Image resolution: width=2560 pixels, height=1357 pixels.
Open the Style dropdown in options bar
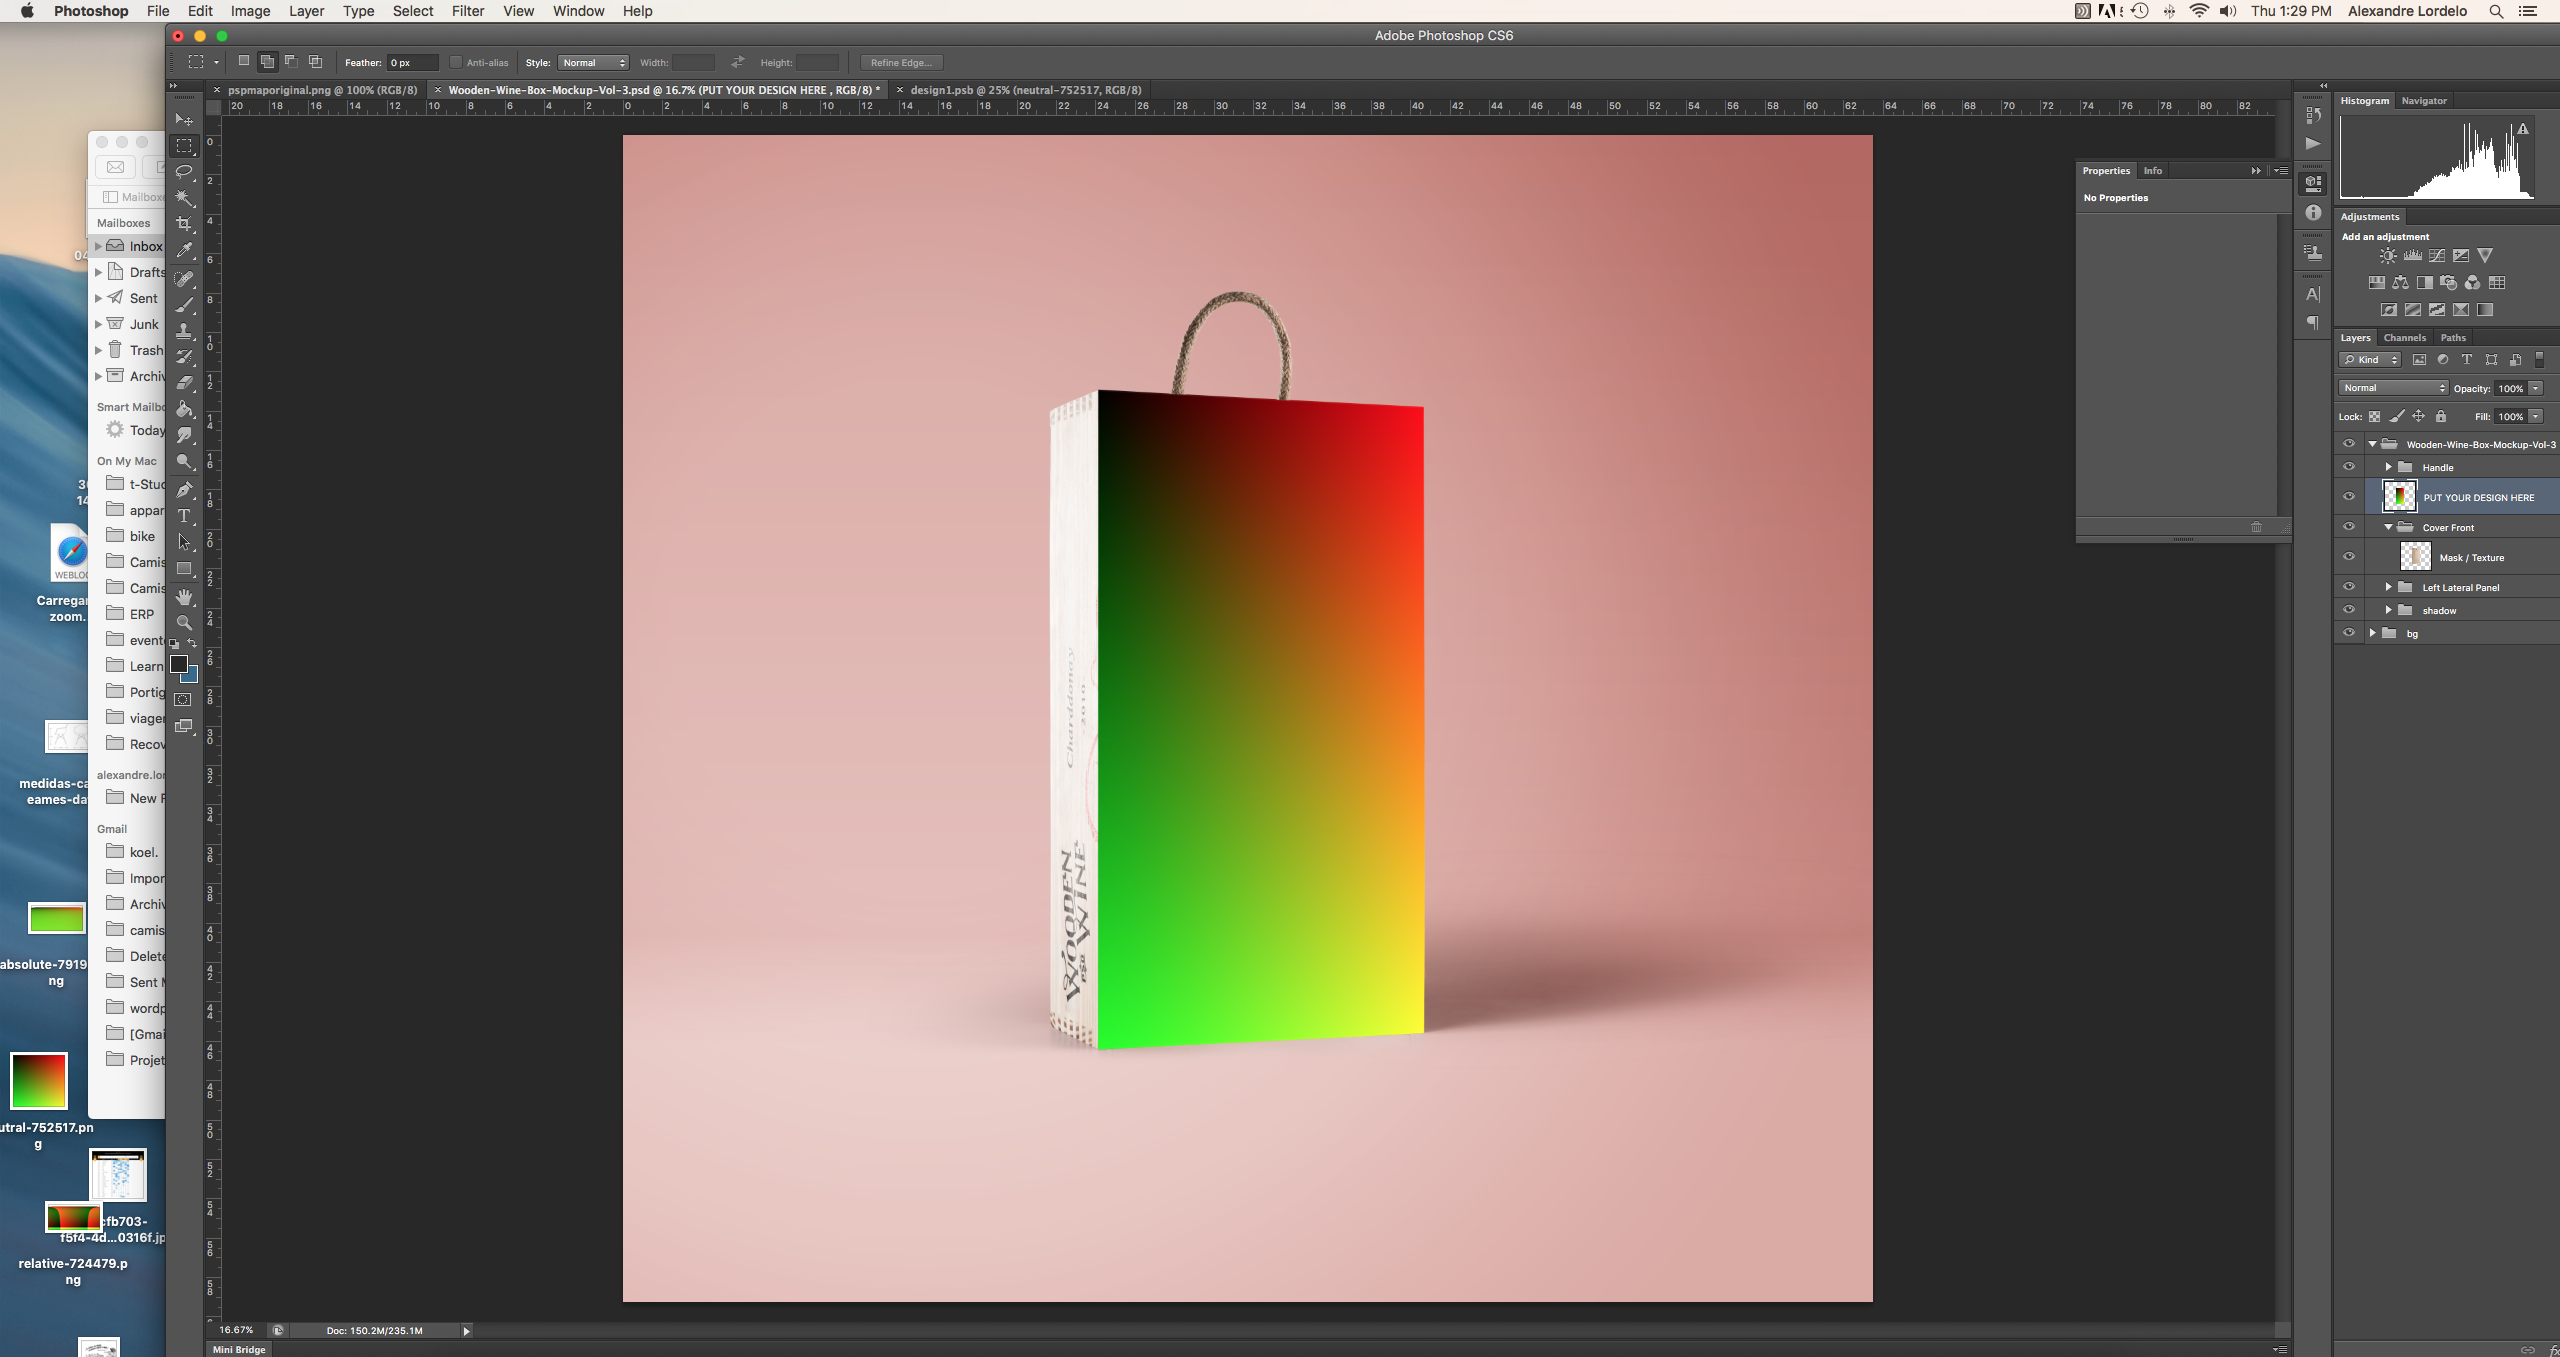pos(593,62)
